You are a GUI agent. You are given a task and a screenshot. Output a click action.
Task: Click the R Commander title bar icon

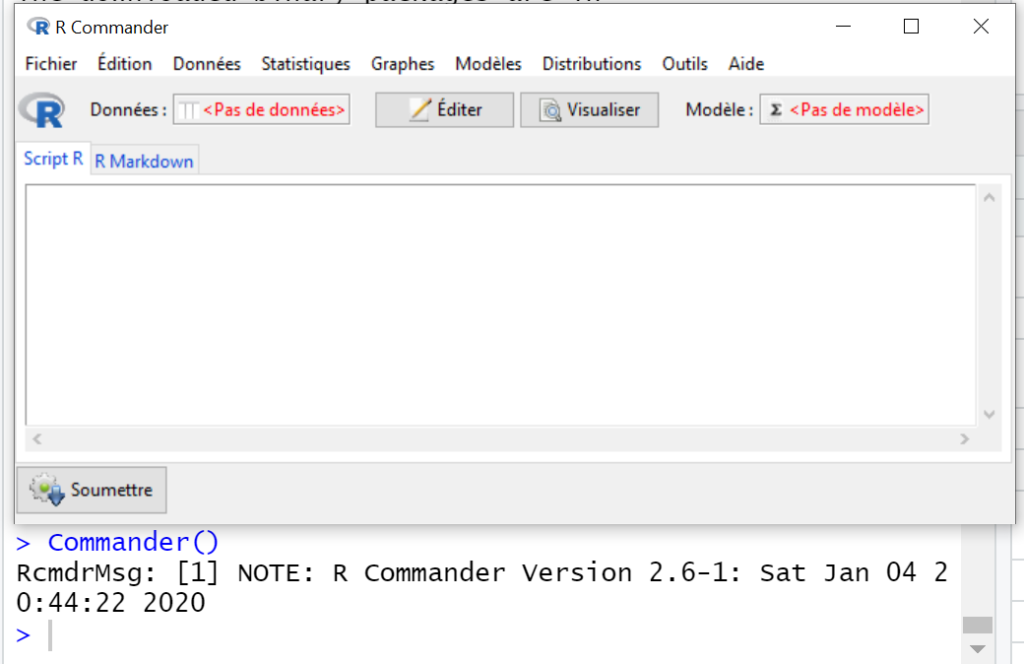(x=38, y=27)
